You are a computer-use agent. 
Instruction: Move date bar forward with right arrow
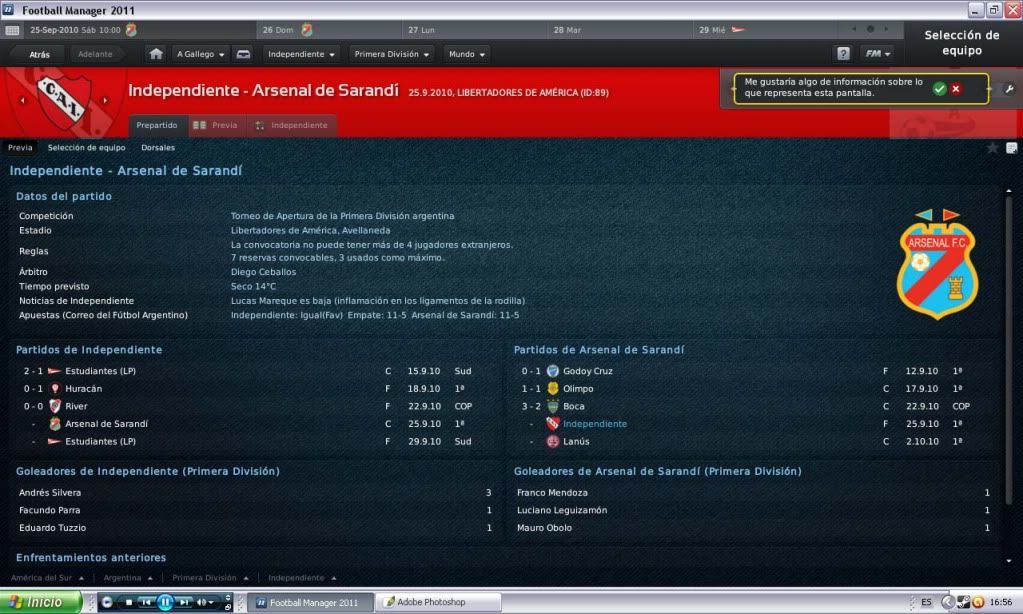[x=886, y=29]
